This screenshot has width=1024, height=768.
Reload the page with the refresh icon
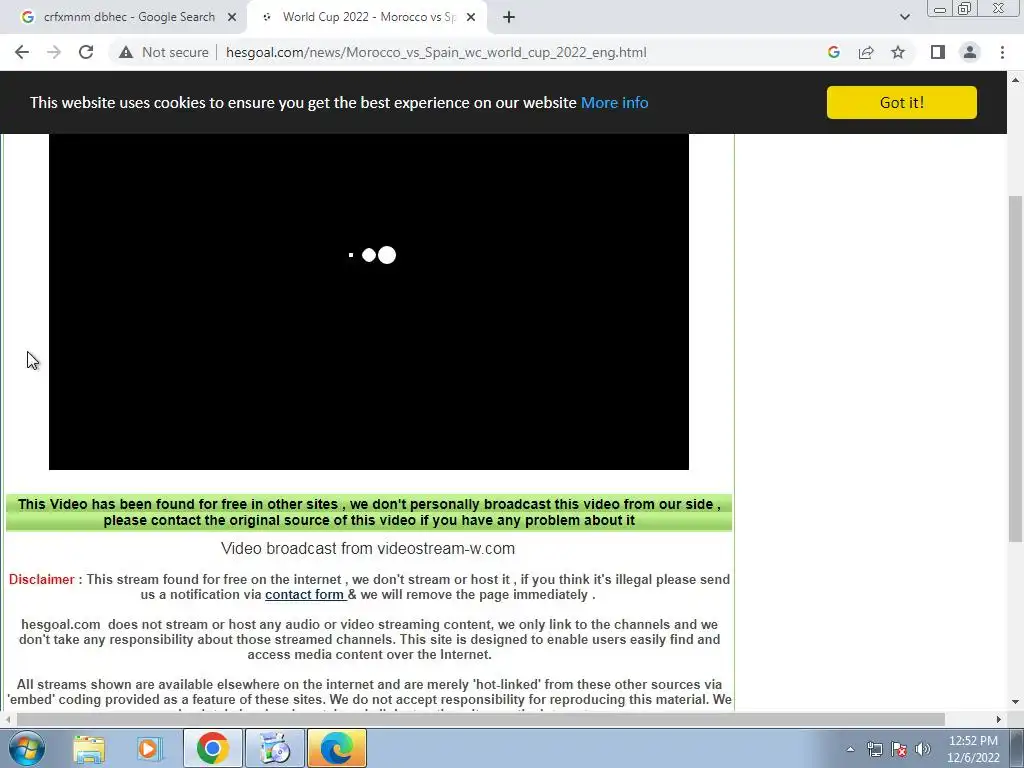[x=86, y=52]
